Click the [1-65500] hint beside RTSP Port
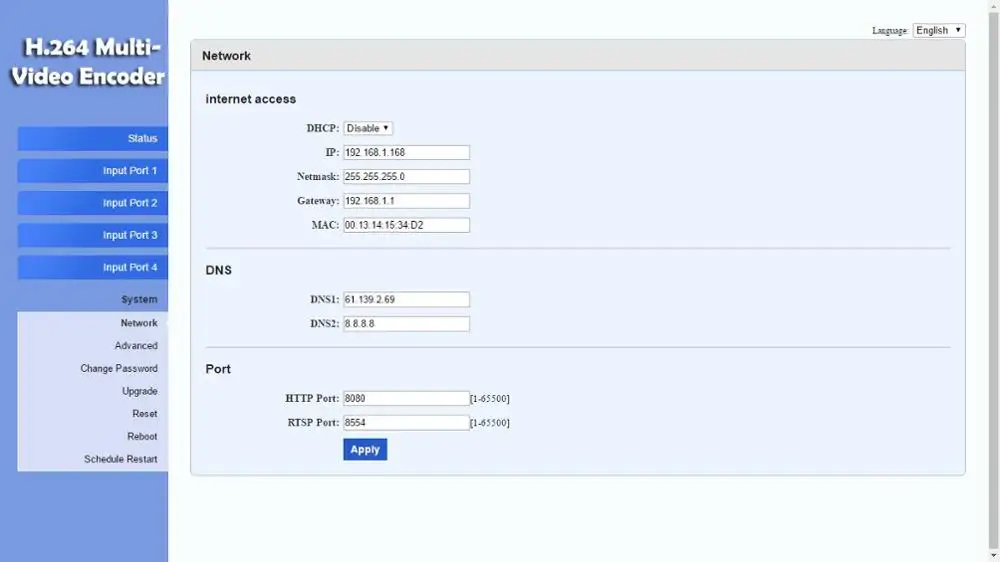This screenshot has width=1000, height=562. coord(490,423)
